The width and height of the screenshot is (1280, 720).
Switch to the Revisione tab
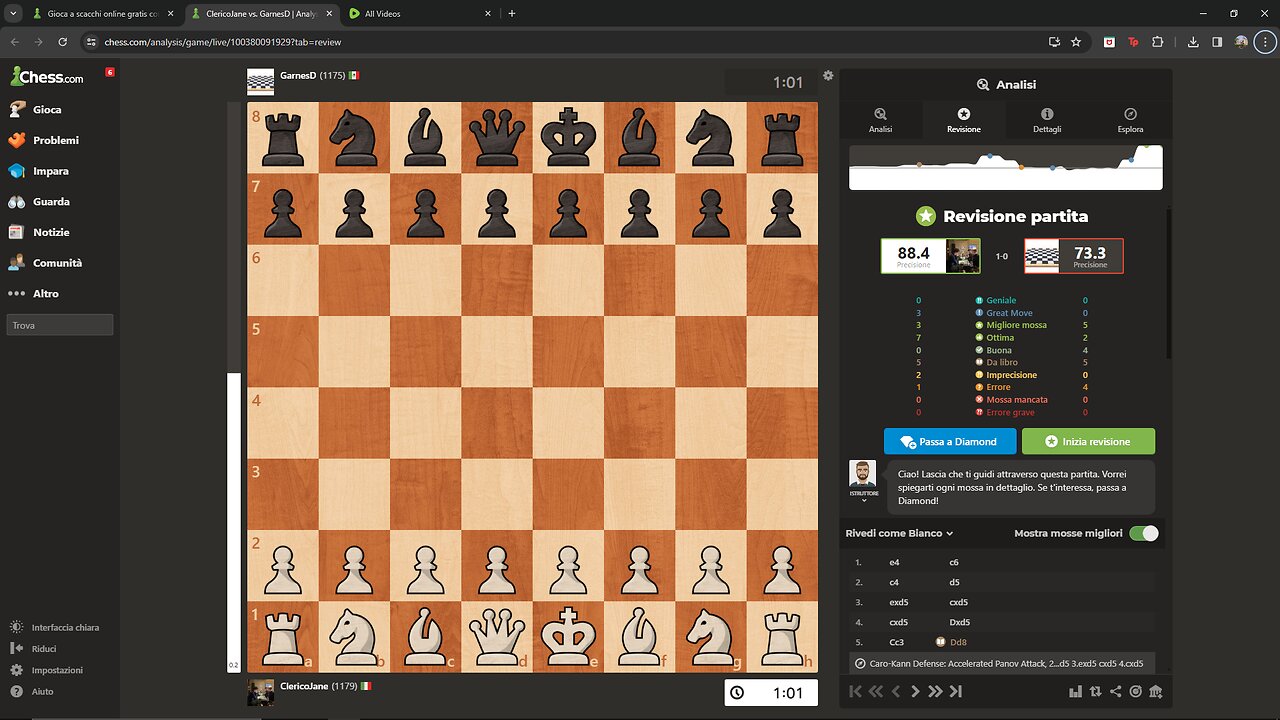[x=964, y=121]
